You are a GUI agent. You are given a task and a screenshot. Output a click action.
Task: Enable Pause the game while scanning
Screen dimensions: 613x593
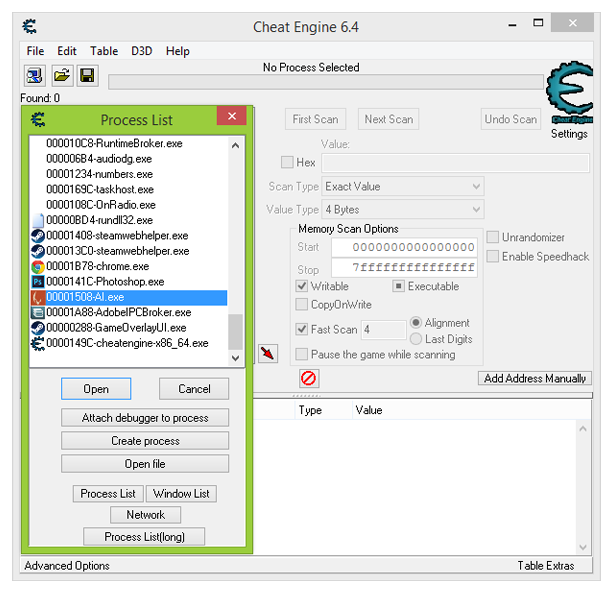coord(302,354)
